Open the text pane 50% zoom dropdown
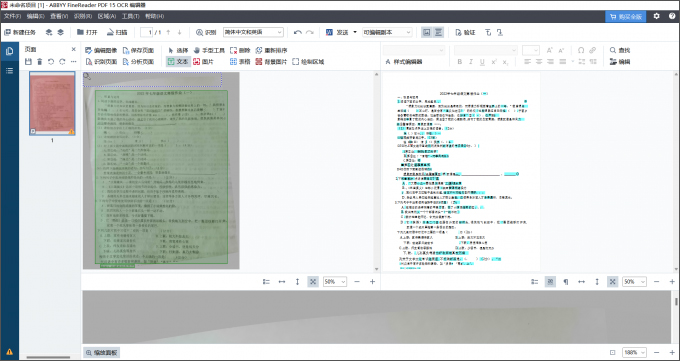Viewport: 680px width, 361px height. pos(634,282)
